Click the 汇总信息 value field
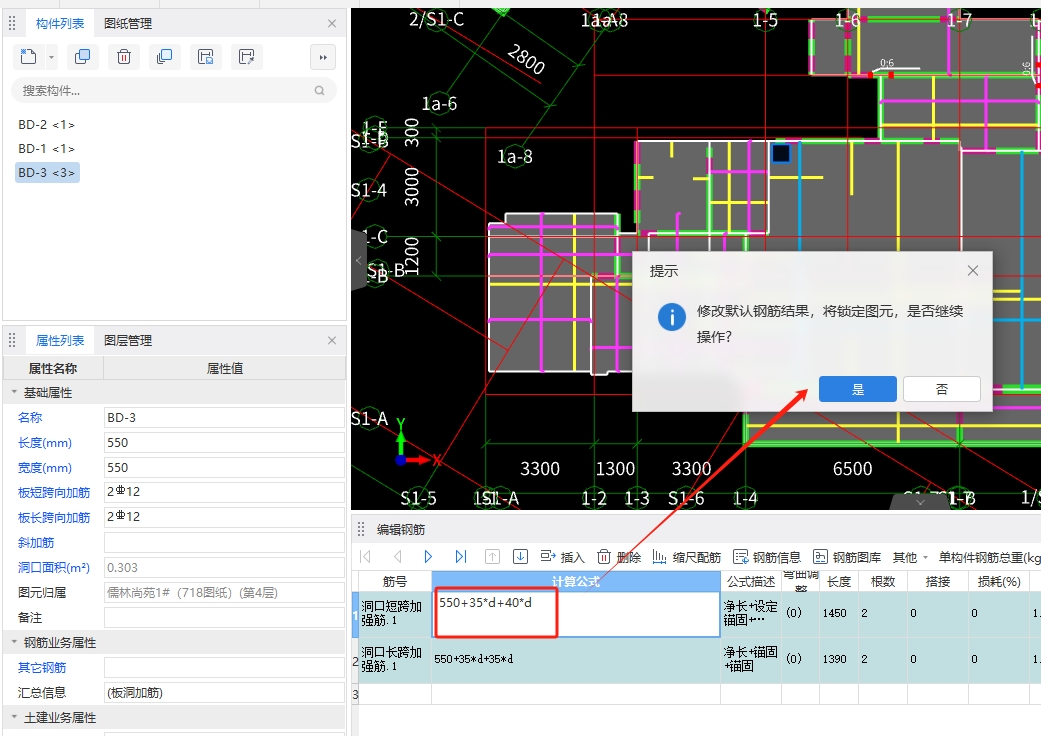This screenshot has width=1041, height=736. click(224, 692)
